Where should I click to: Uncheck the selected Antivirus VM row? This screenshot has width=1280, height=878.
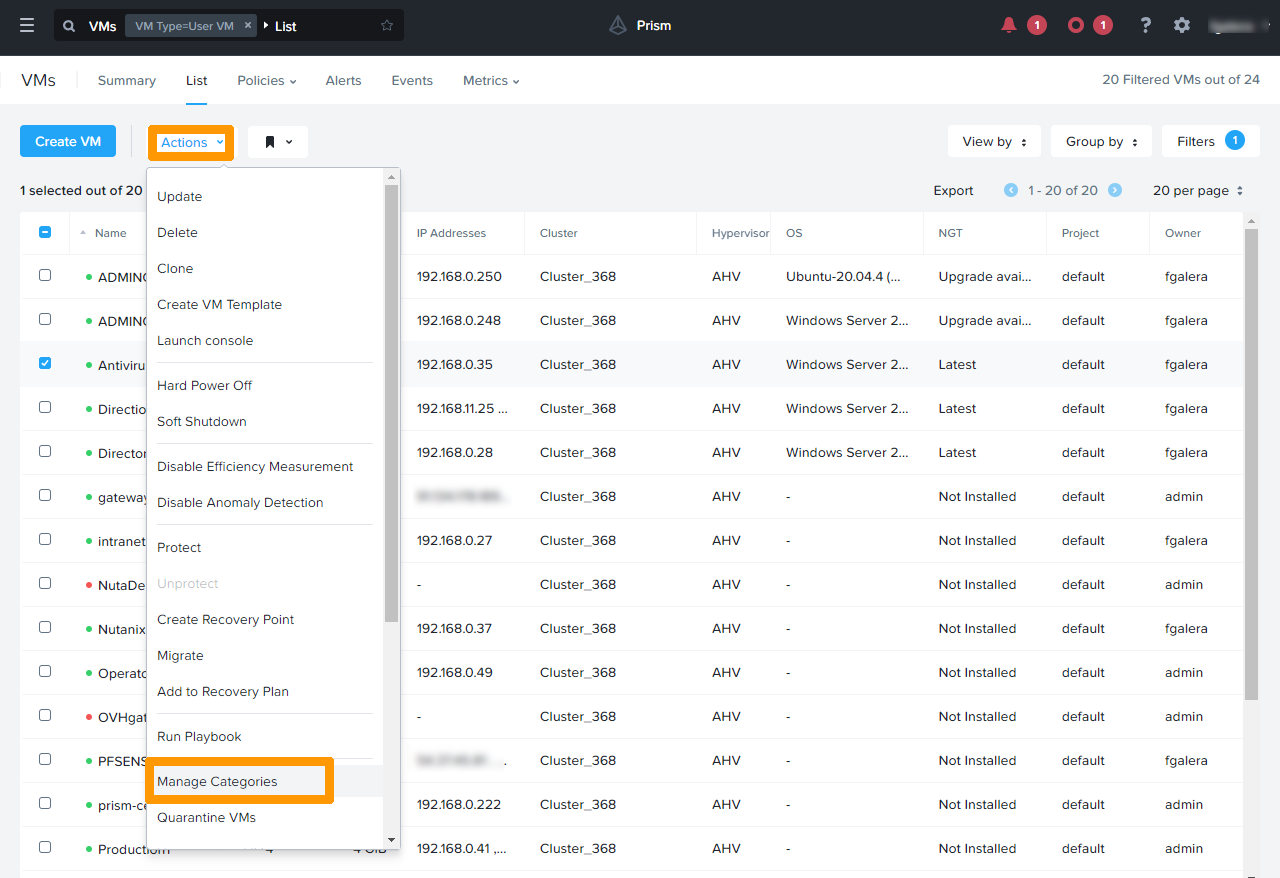pos(45,363)
